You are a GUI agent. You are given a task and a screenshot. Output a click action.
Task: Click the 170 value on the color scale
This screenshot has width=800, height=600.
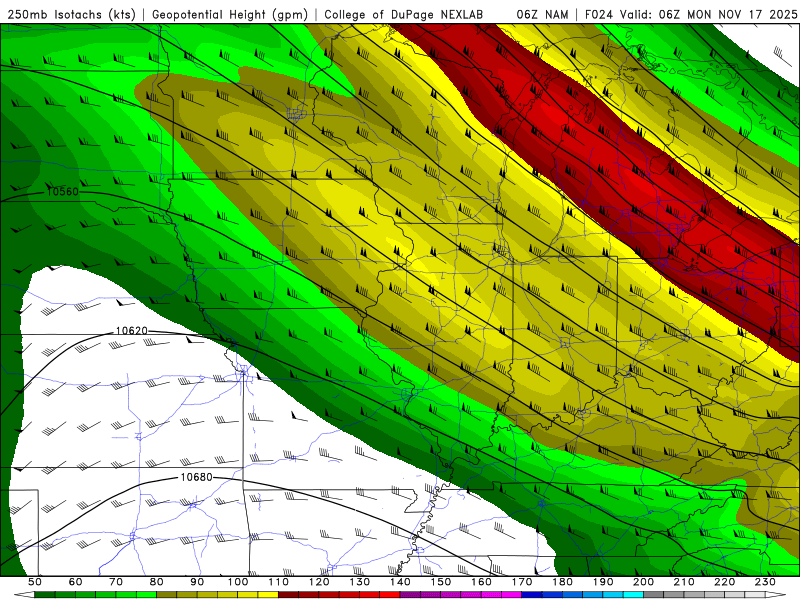[x=522, y=582]
